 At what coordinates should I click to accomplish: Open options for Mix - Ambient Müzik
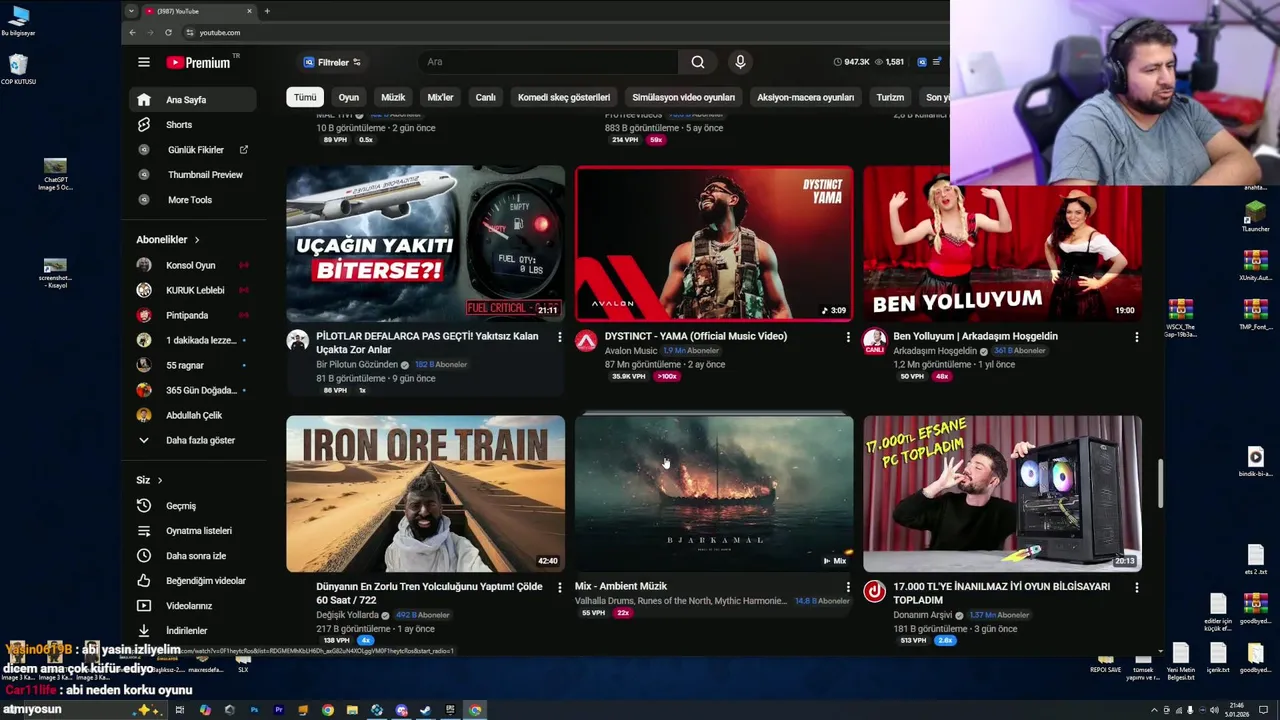tap(848, 587)
